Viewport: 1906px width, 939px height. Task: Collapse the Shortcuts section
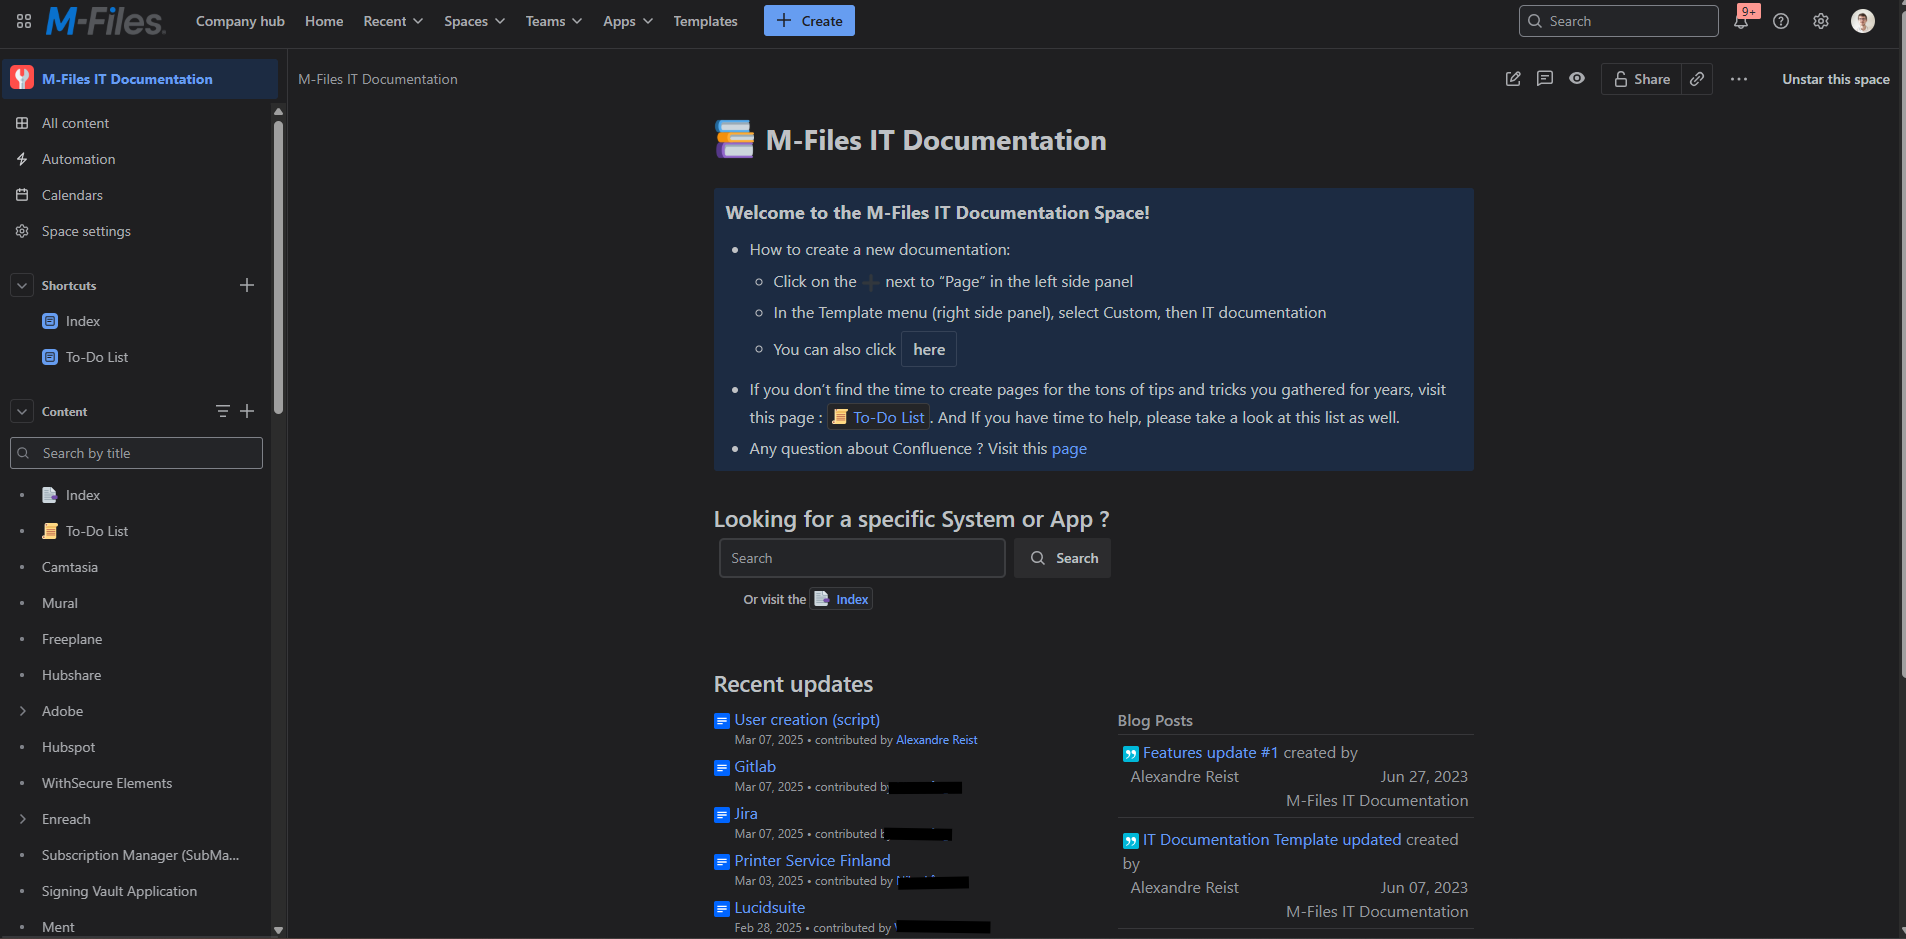tap(22, 285)
